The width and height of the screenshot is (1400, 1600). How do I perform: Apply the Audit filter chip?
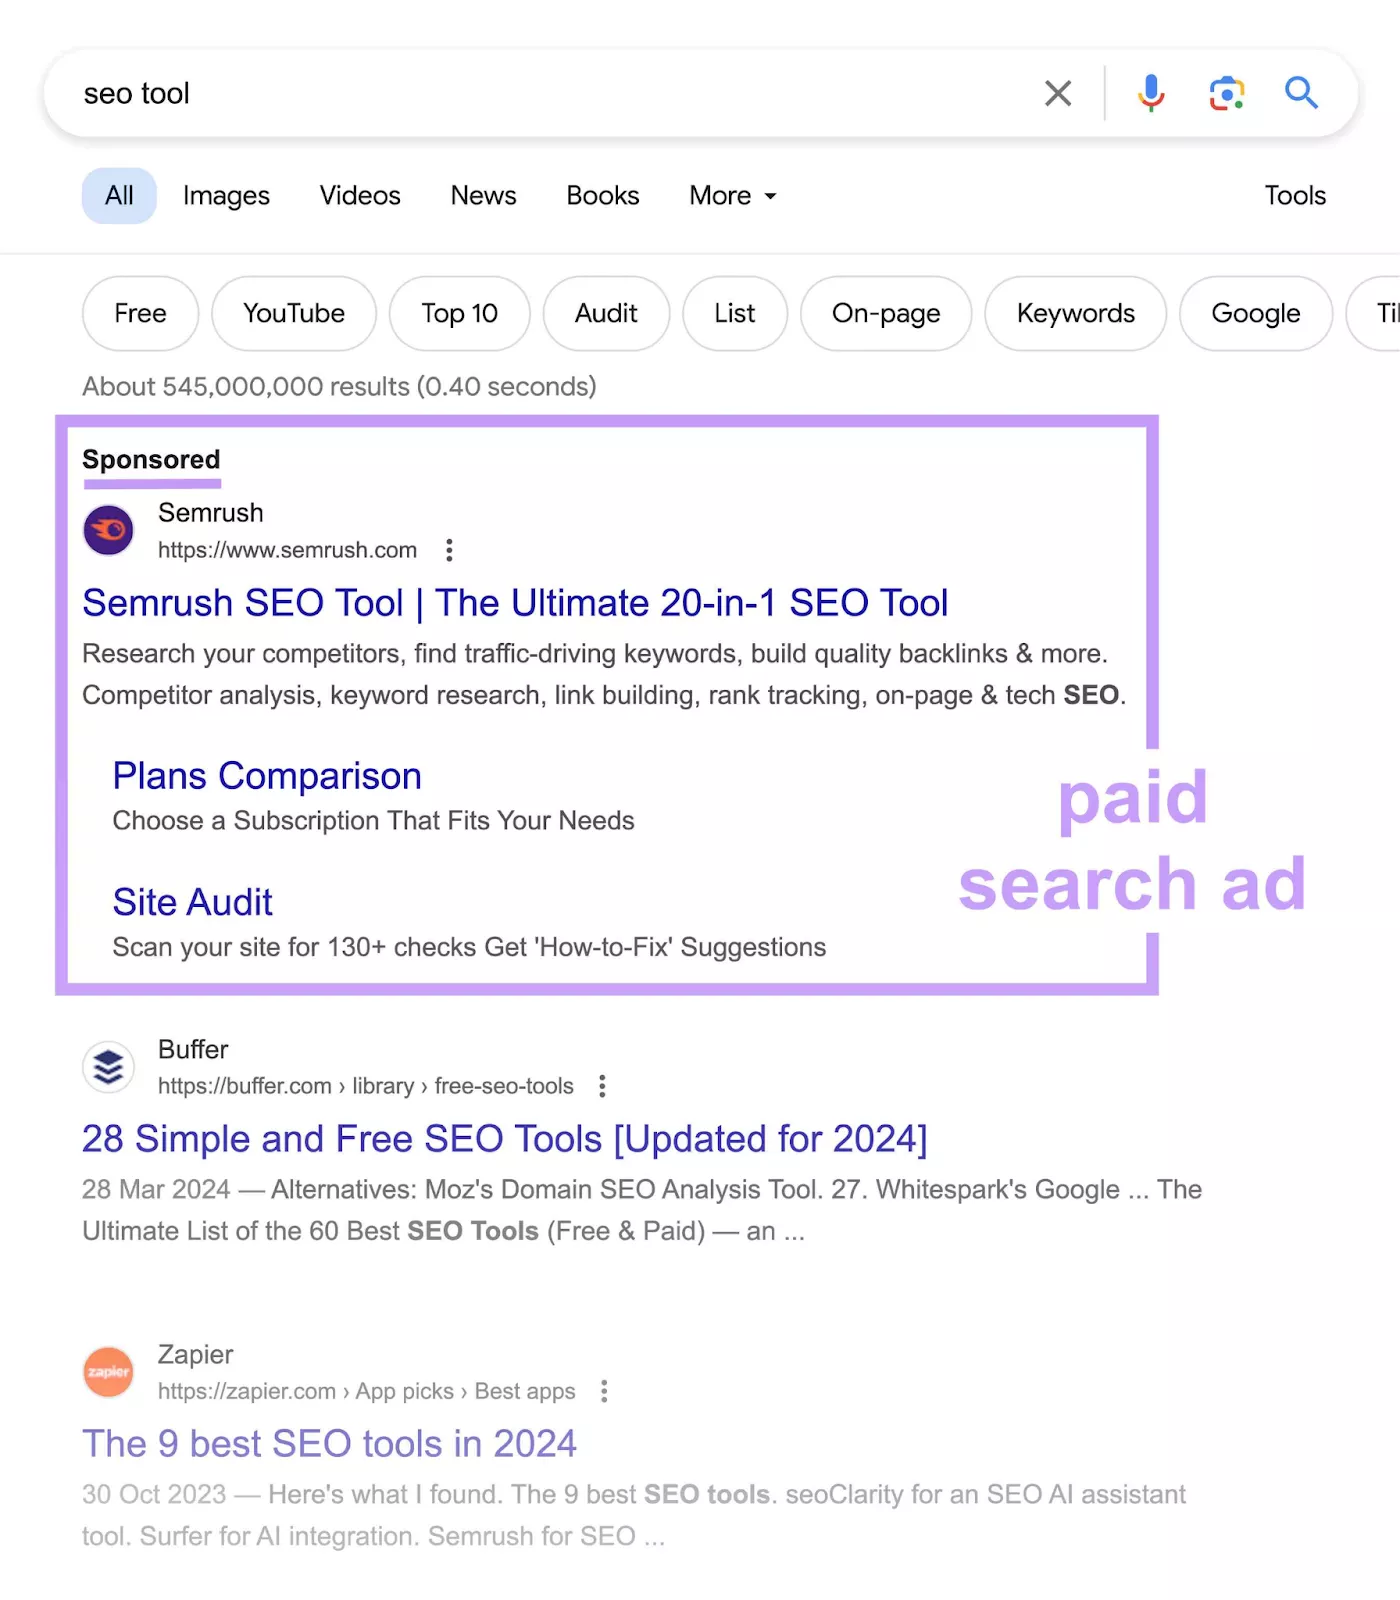coord(606,314)
